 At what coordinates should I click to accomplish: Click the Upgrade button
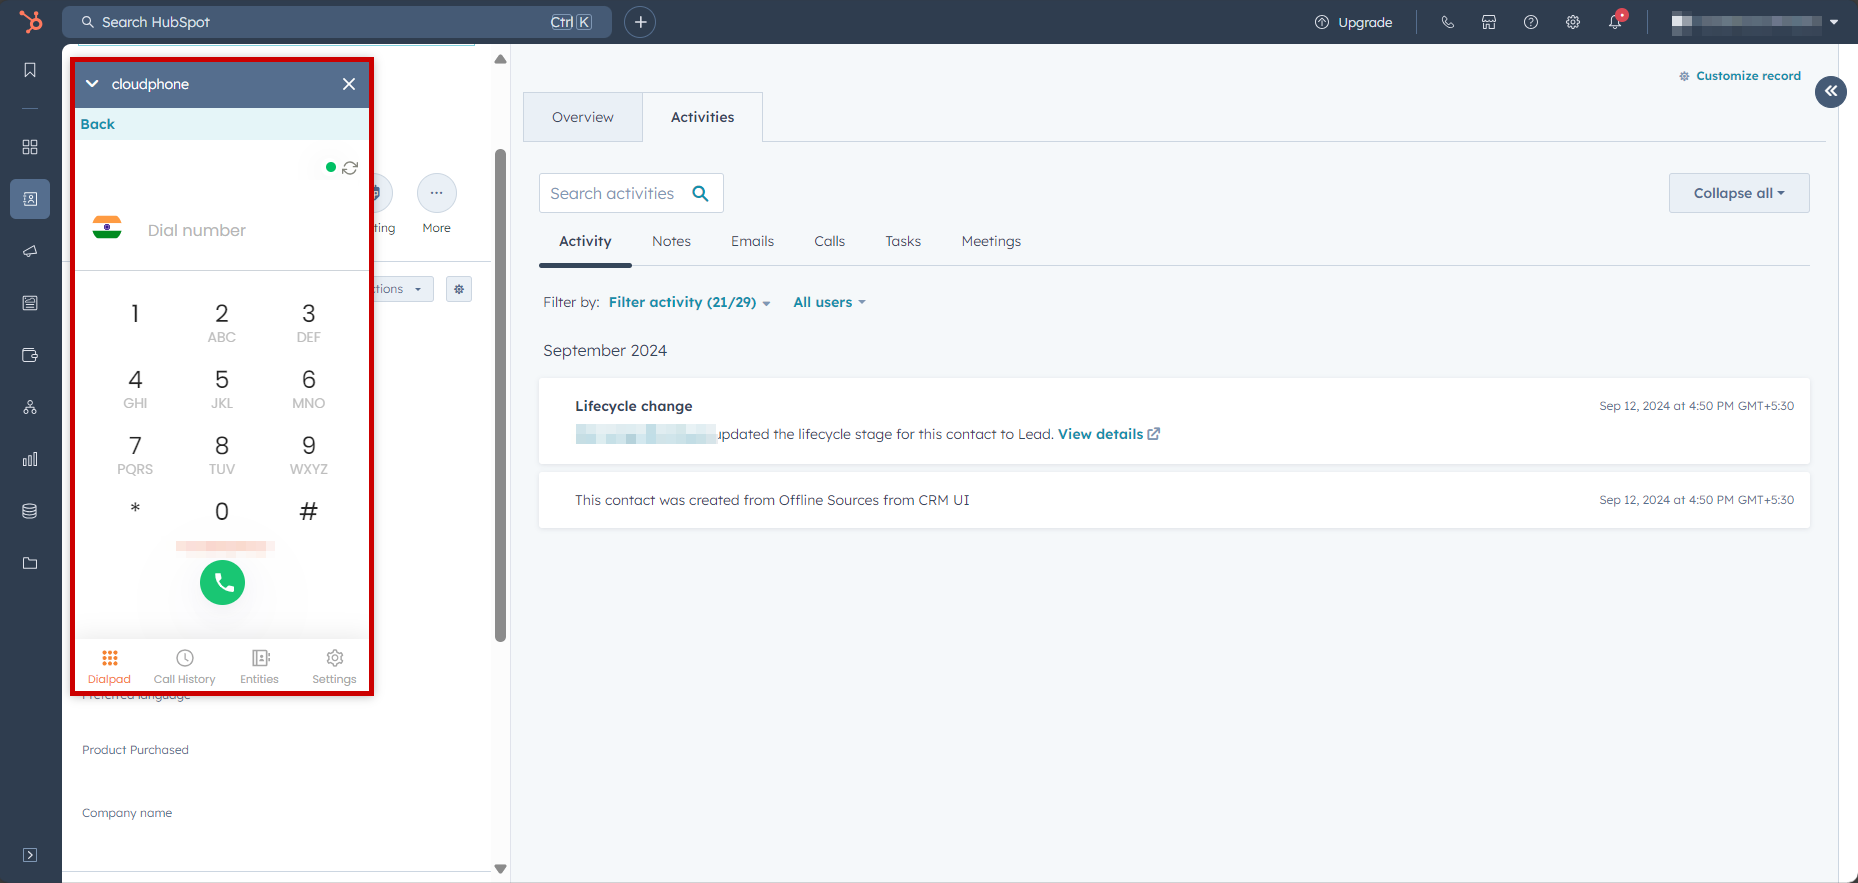[1353, 22]
